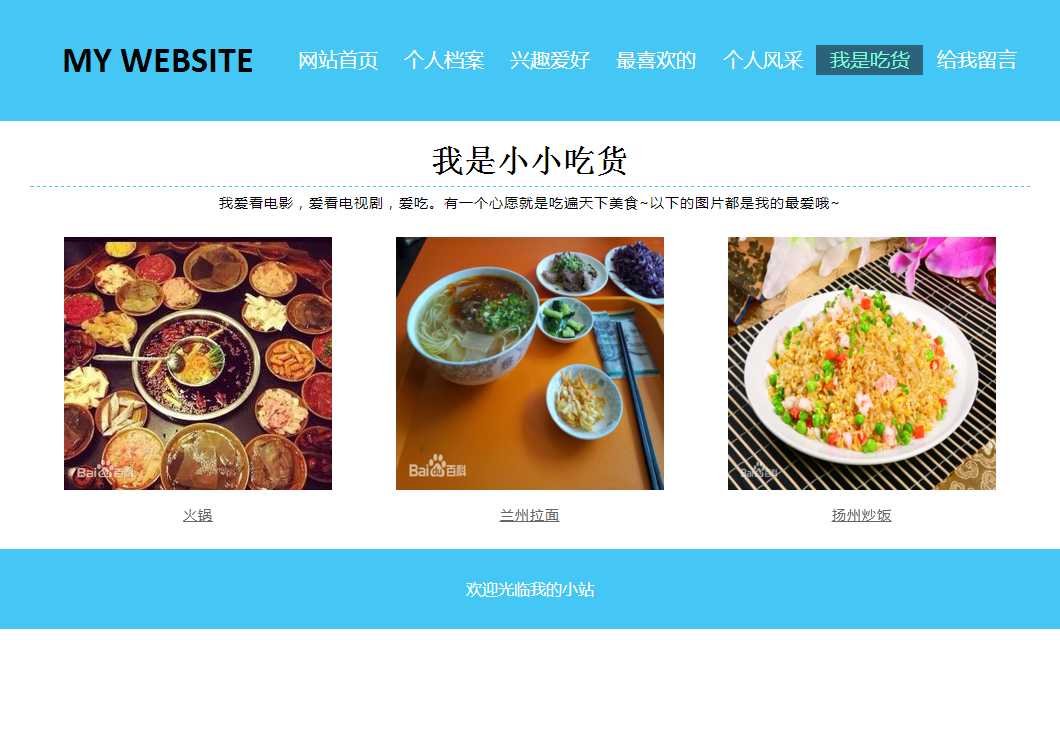The width and height of the screenshot is (1060, 734).
Task: Follow the 兰州拉面 caption link
Action: point(530,516)
